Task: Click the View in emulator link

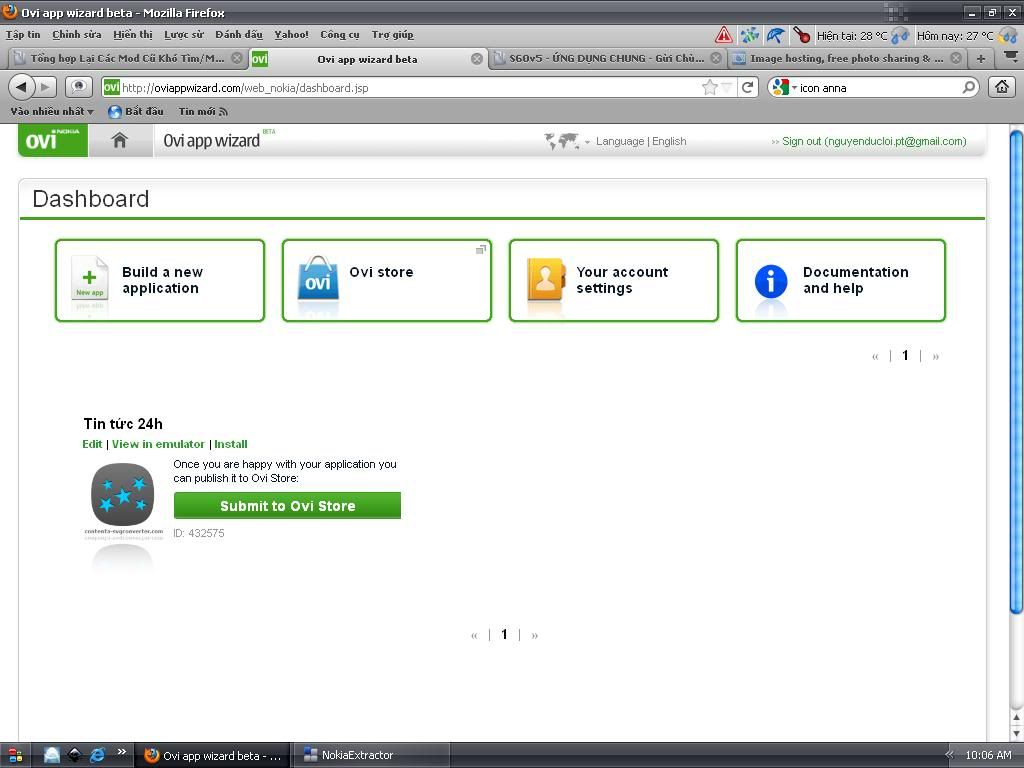Action: click(158, 444)
